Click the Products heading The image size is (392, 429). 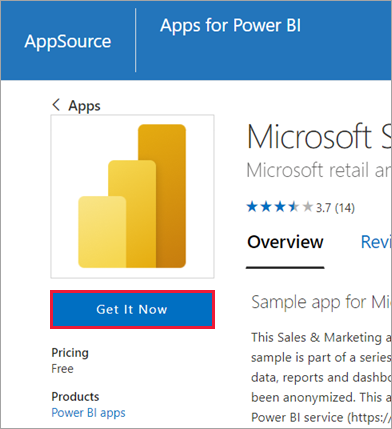(x=75, y=397)
